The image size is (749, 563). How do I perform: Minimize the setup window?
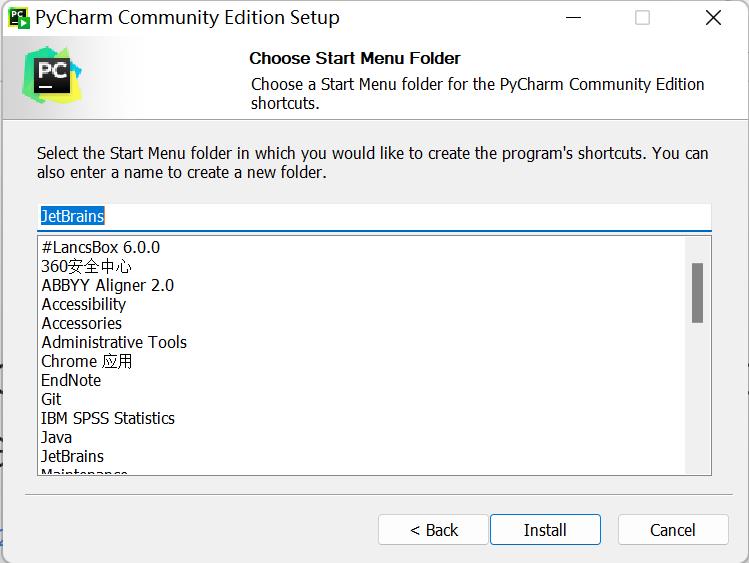[574, 18]
